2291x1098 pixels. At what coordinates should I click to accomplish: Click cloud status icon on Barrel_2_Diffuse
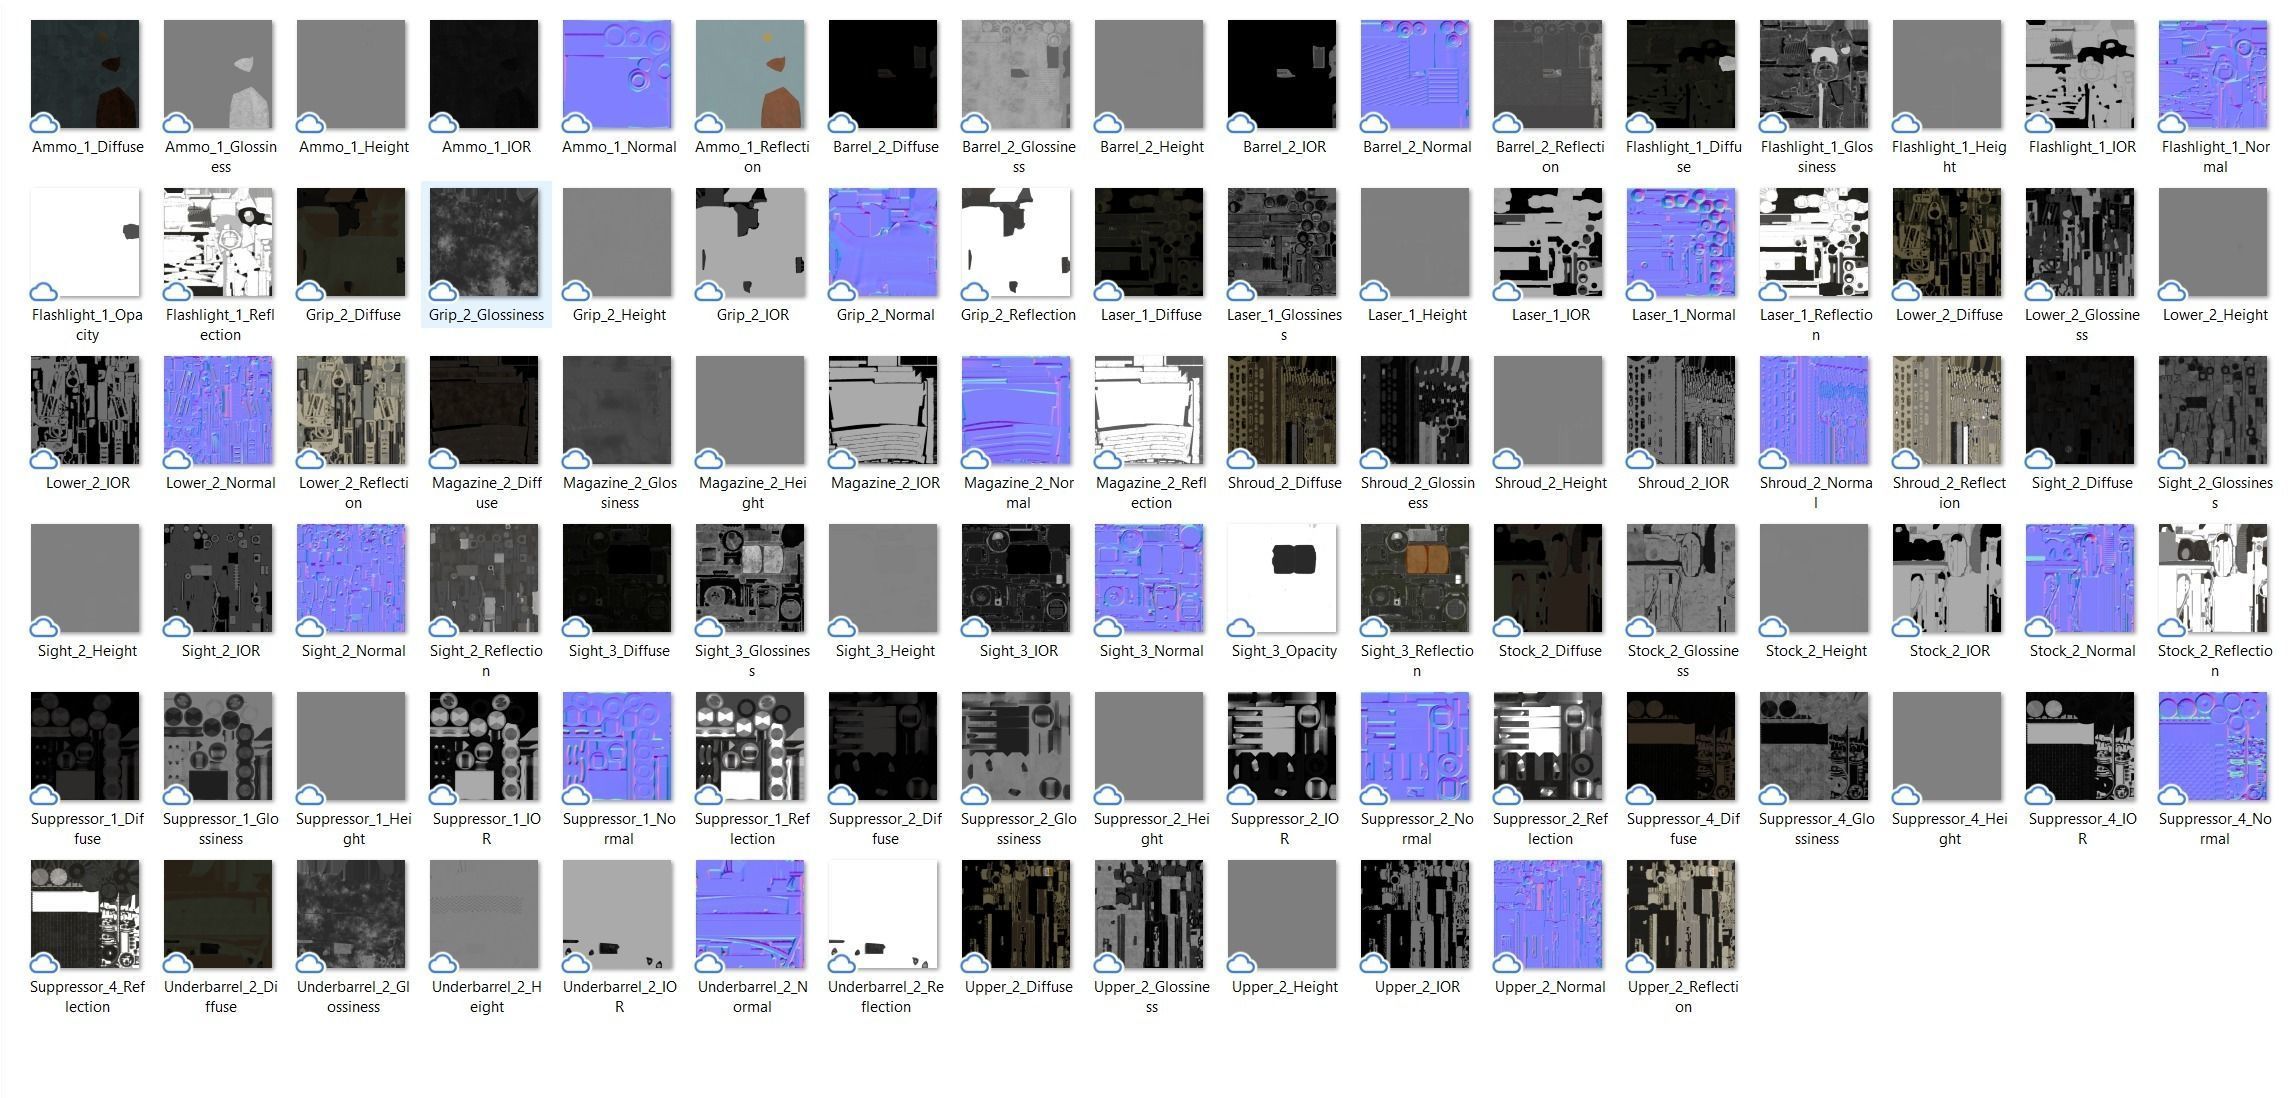[842, 124]
